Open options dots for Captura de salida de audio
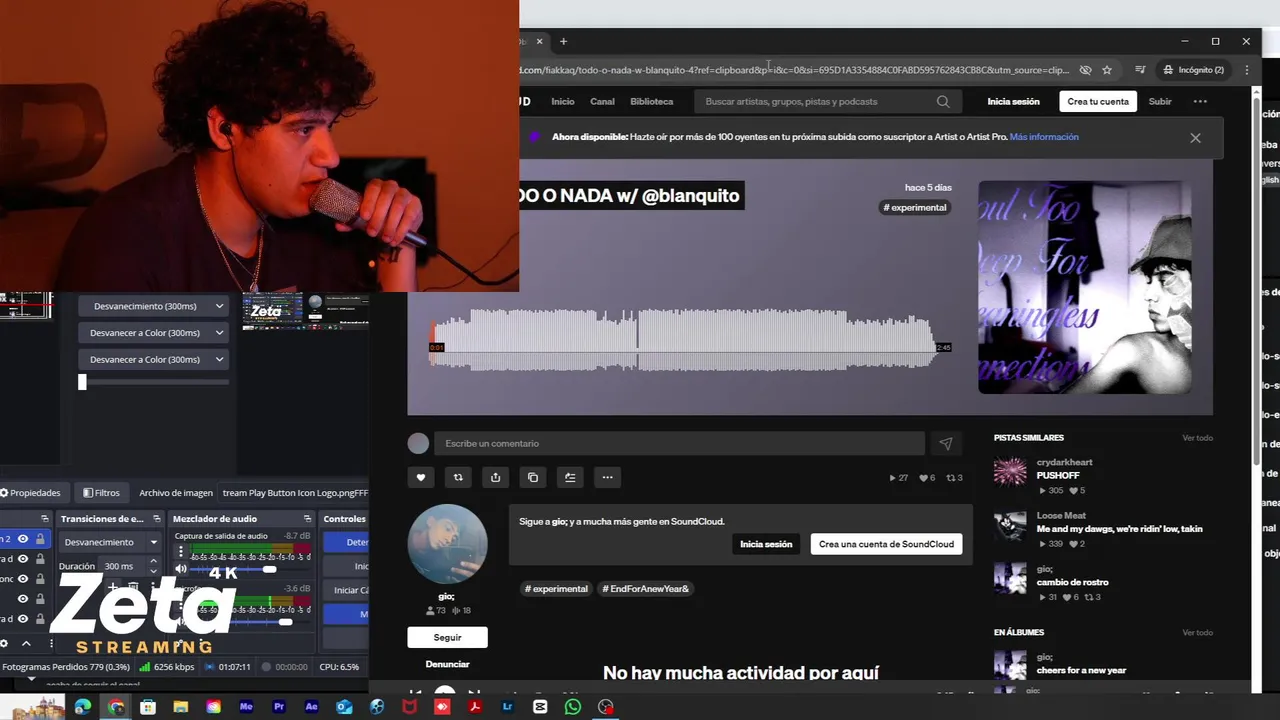1280x720 pixels. (x=180, y=552)
